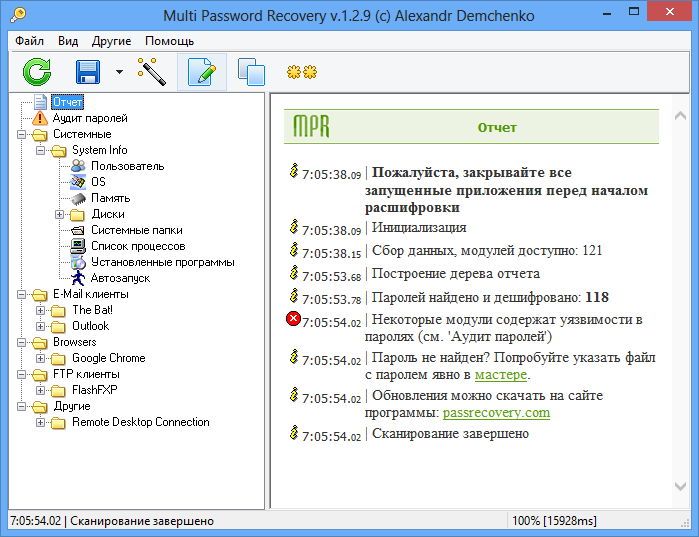Select the FTP клиенты folder icon
This screenshot has height=537, width=699.
point(40,375)
